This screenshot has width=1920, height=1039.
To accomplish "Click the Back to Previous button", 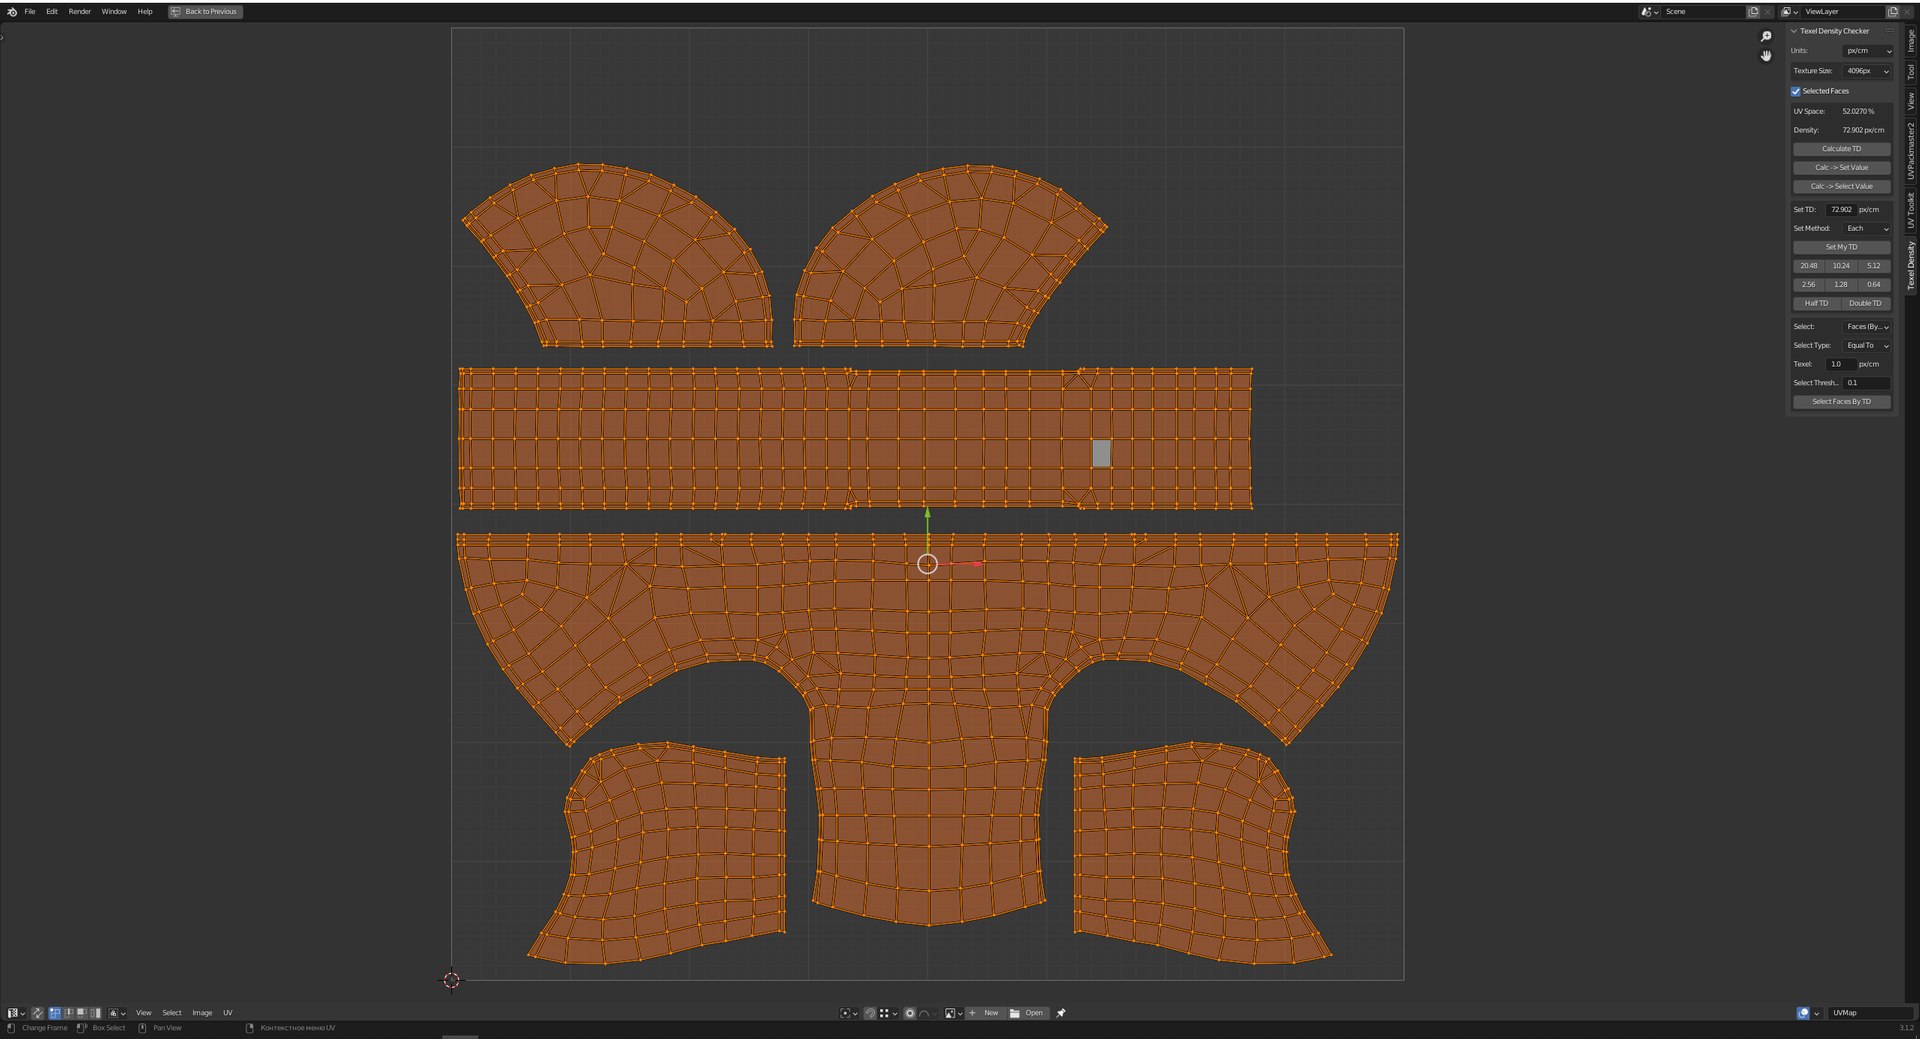I will [x=205, y=12].
